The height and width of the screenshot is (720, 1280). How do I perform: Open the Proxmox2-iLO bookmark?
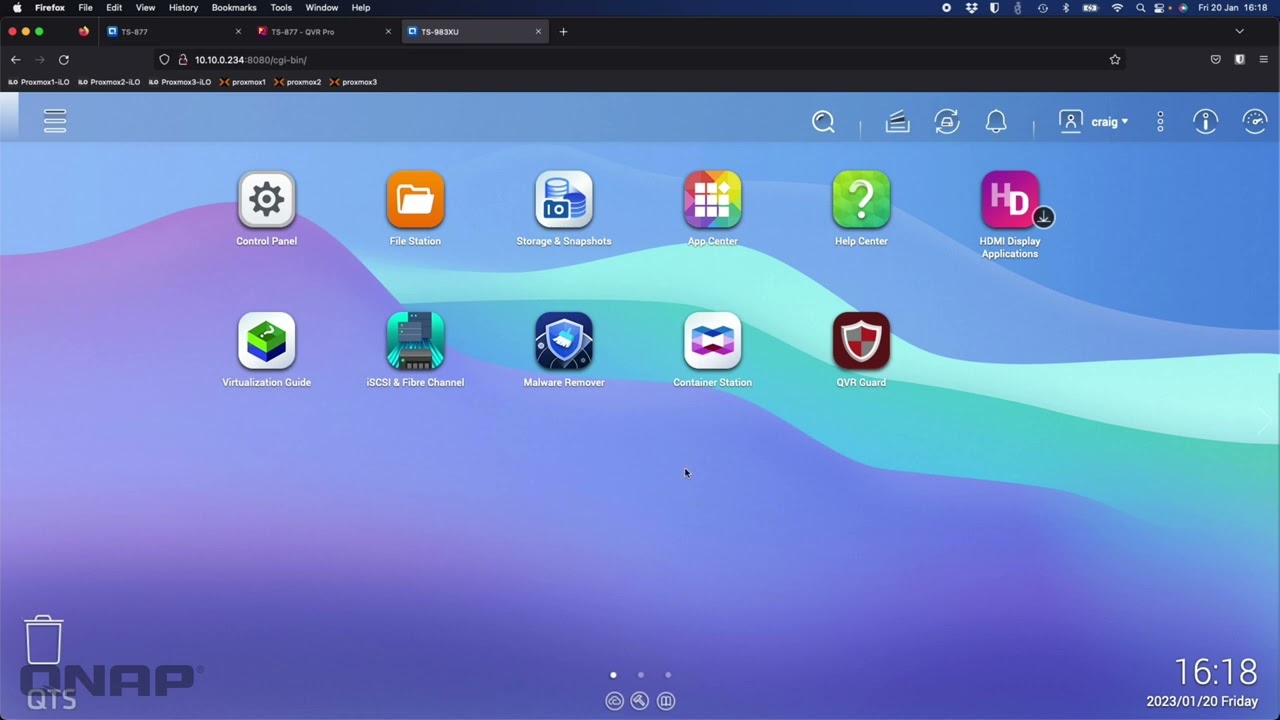(109, 82)
